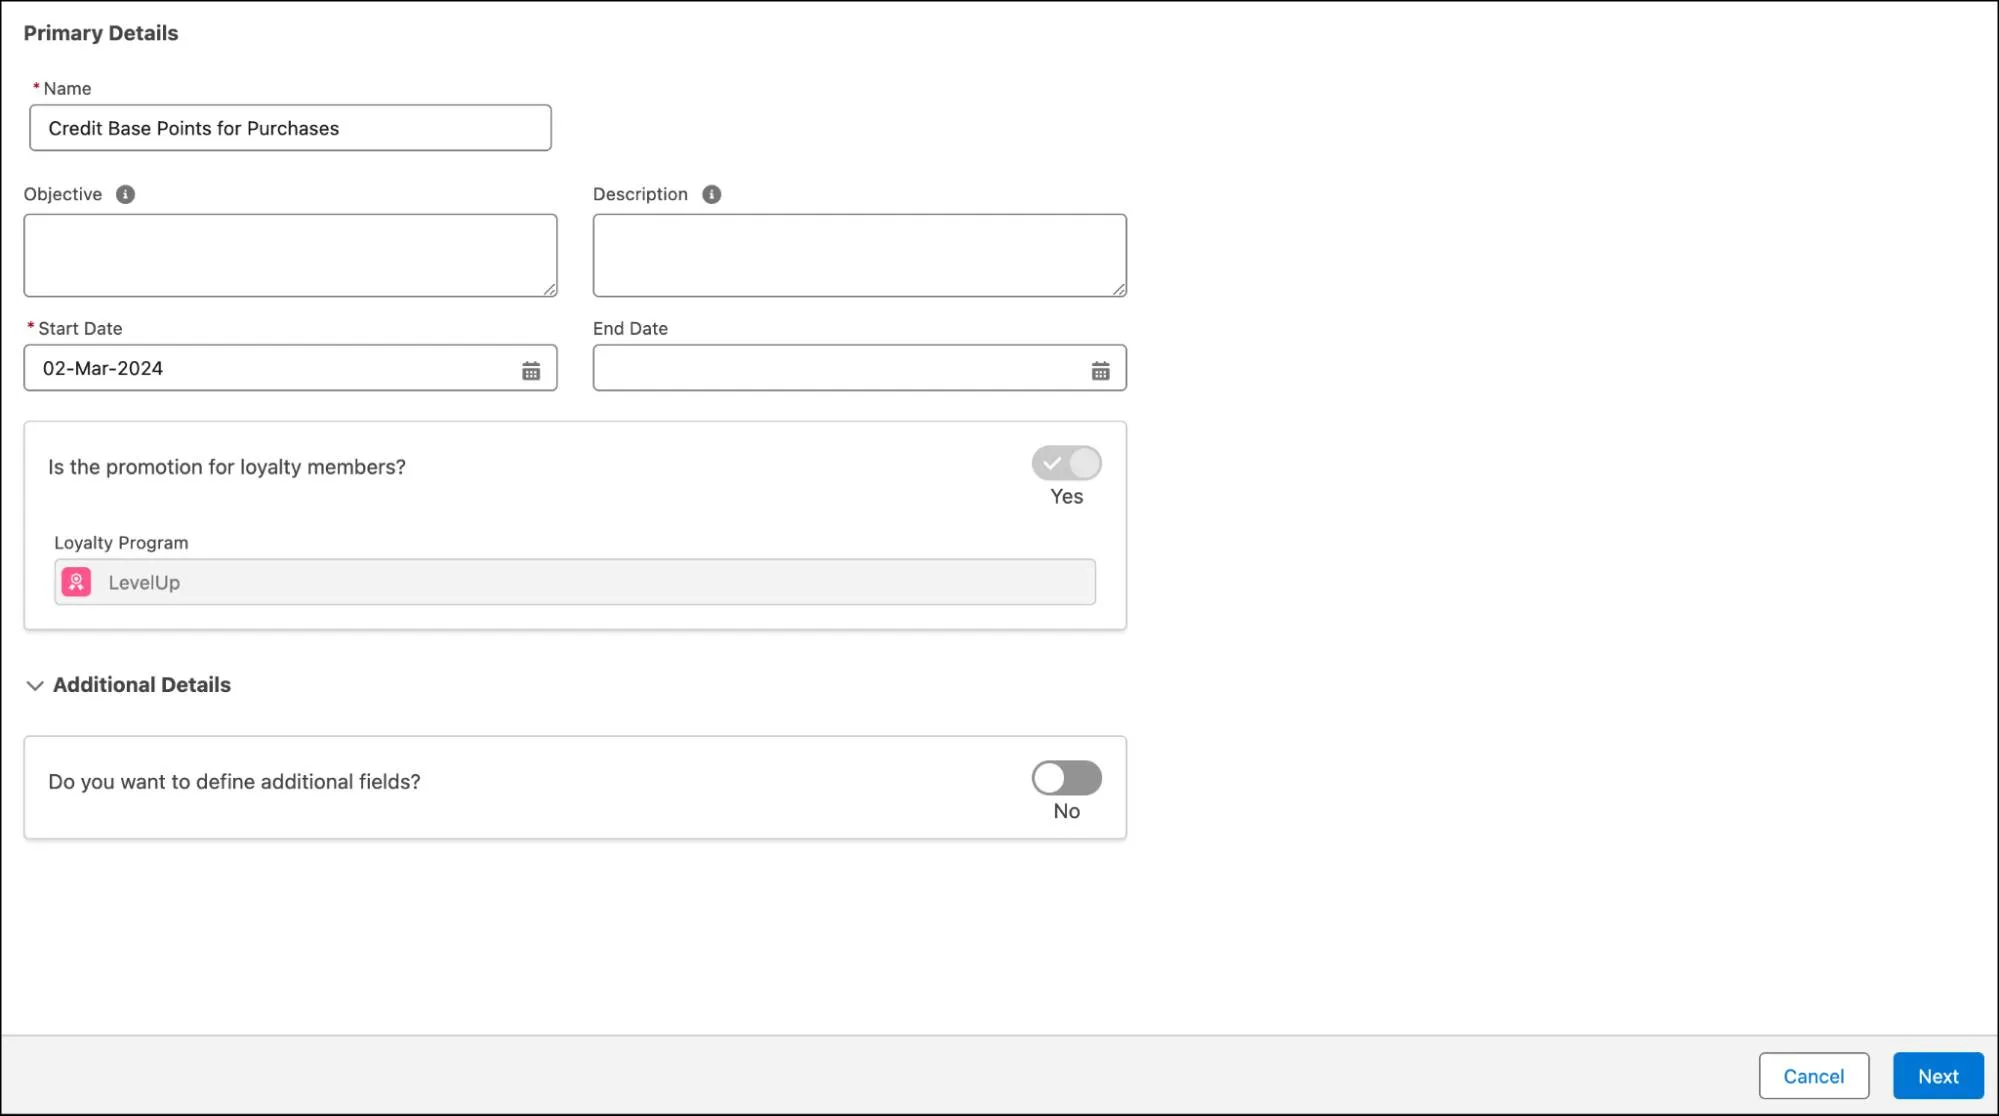Click the calendar icon for End Date
The height and width of the screenshot is (1116, 1999).
1100,368
